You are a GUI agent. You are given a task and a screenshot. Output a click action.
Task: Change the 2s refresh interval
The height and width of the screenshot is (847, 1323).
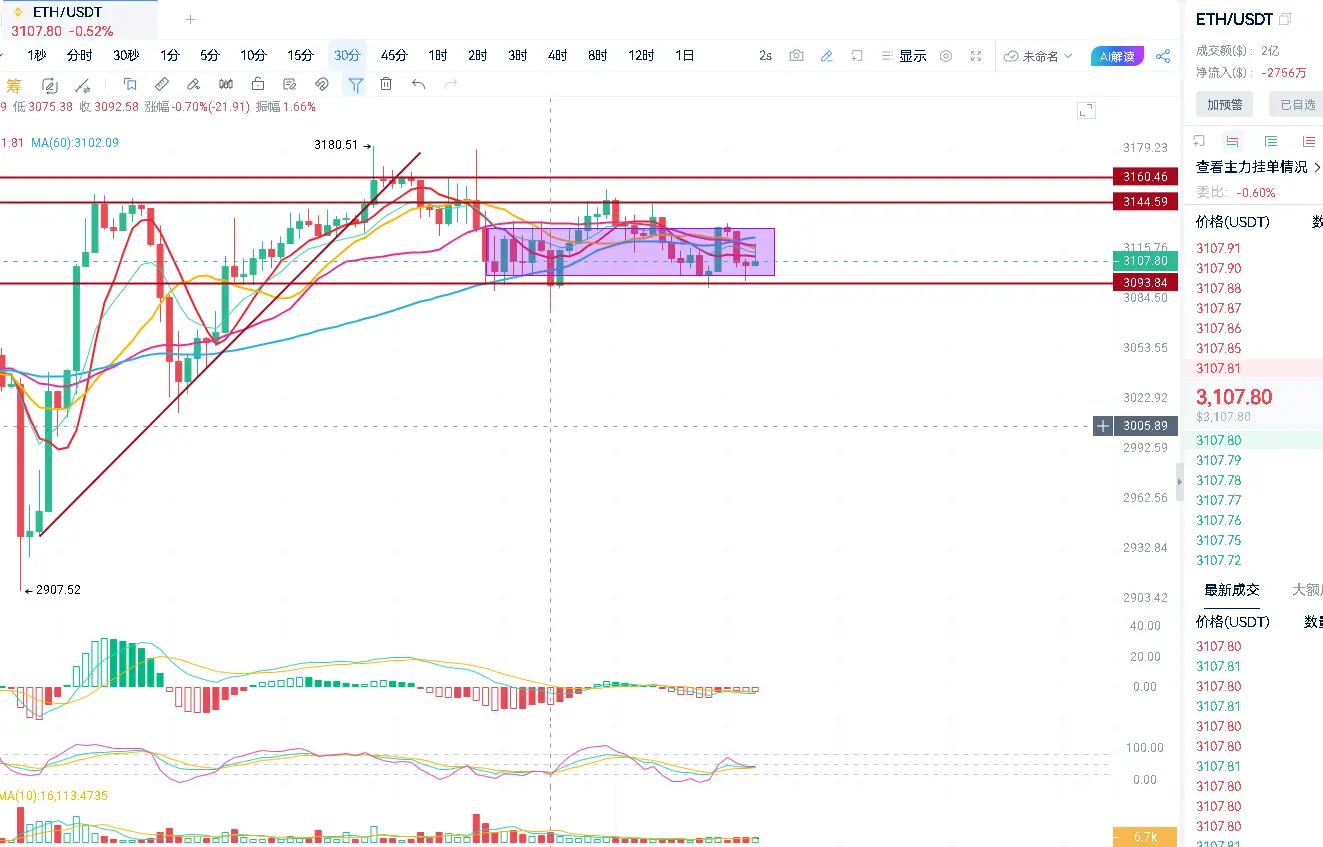765,56
